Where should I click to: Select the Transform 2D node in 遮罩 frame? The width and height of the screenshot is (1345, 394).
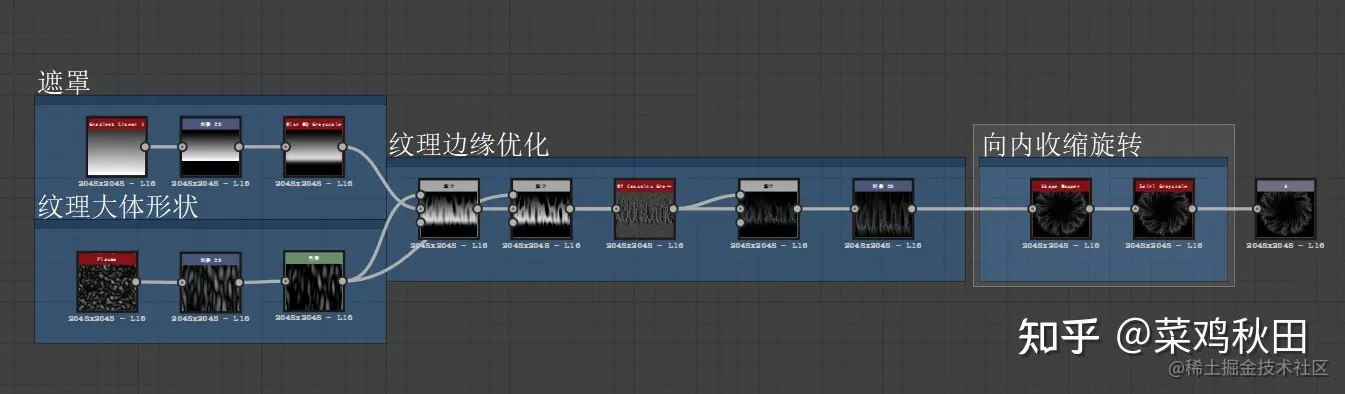point(211,146)
